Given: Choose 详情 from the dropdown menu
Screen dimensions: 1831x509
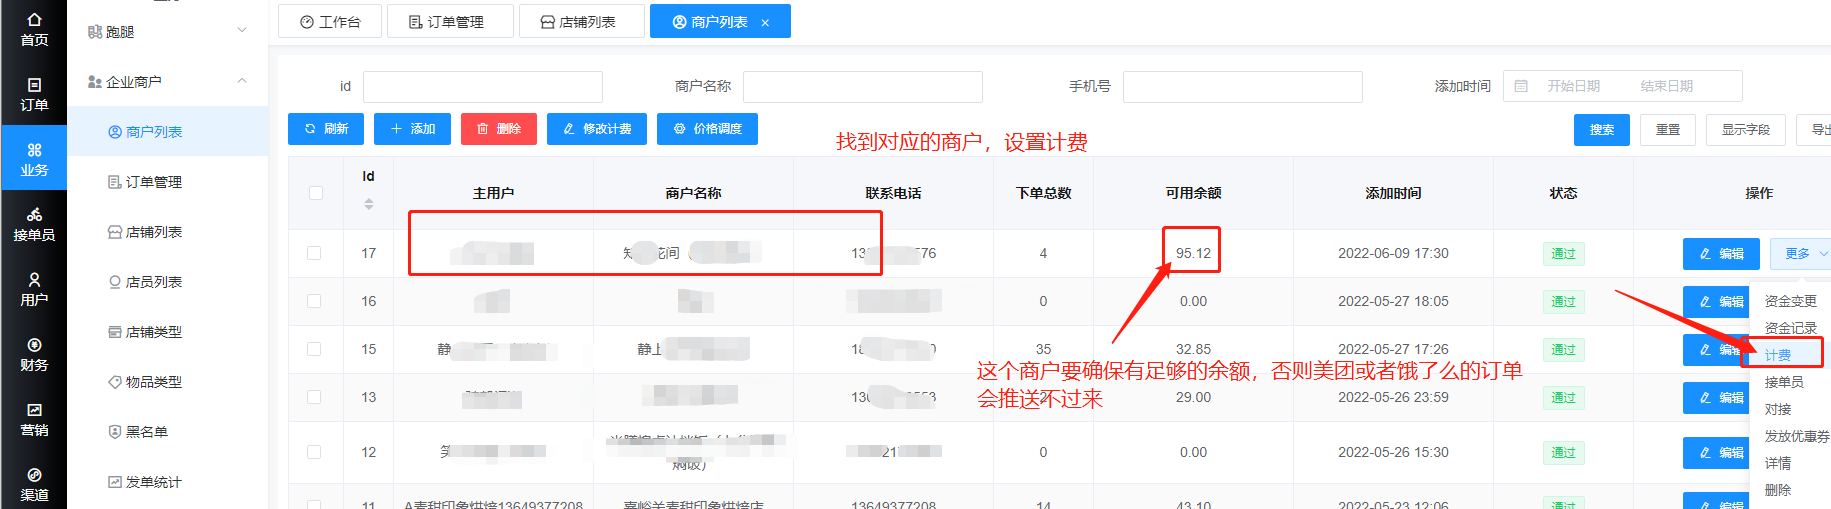Looking at the screenshot, I should tap(1790, 463).
